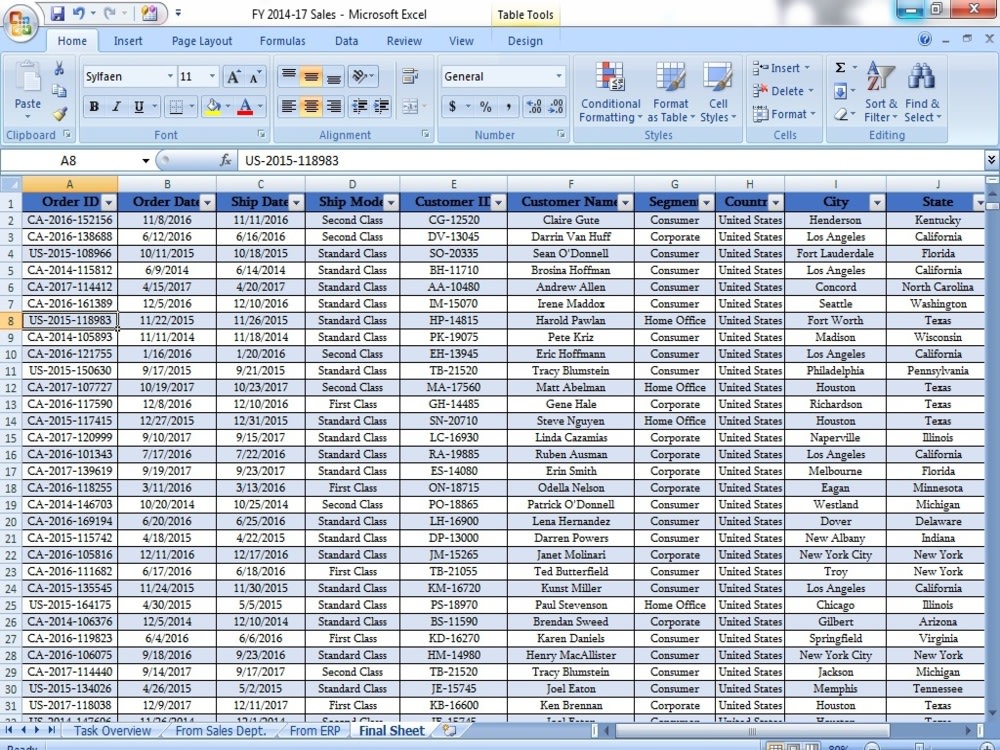Decrease decimal places
The height and width of the screenshot is (750, 1000).
tap(557, 107)
